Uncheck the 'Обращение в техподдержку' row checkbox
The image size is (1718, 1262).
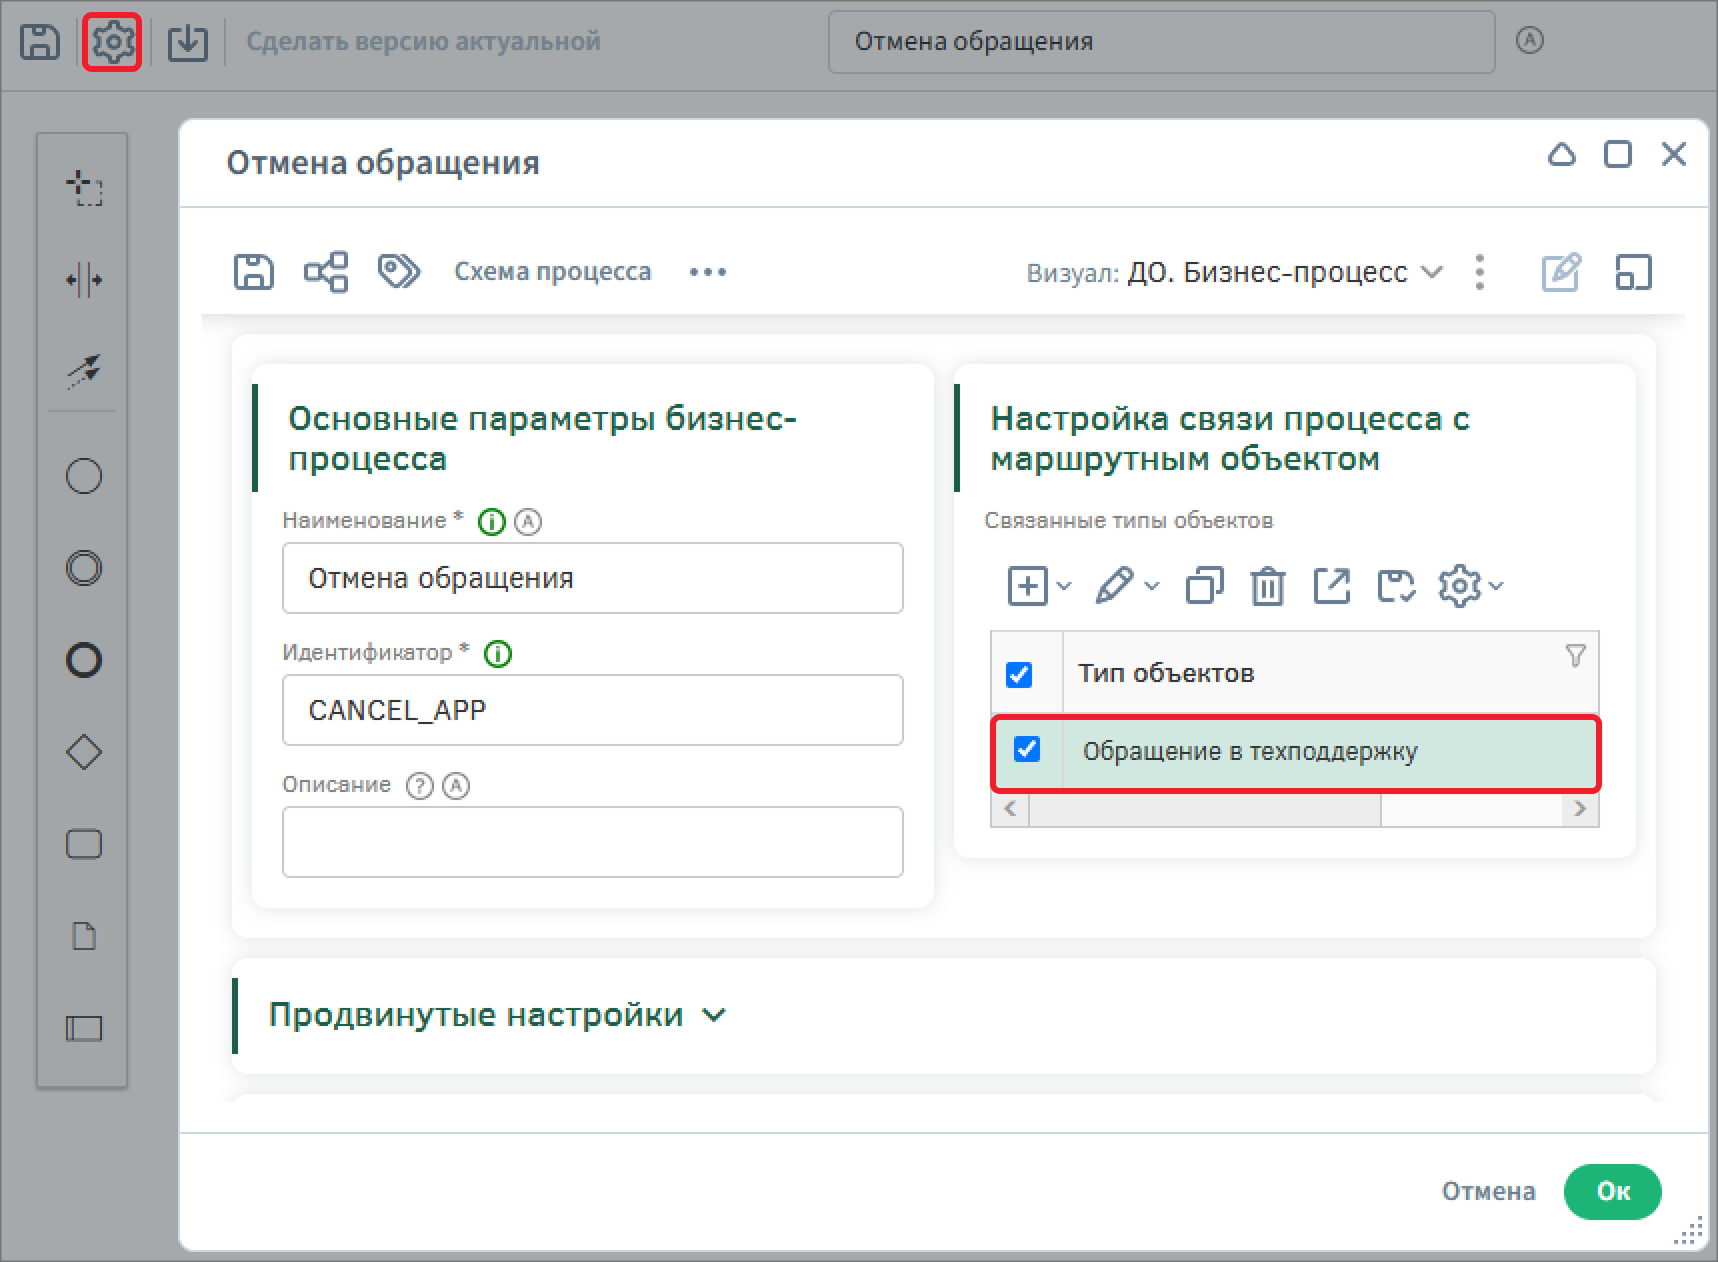point(1027,749)
